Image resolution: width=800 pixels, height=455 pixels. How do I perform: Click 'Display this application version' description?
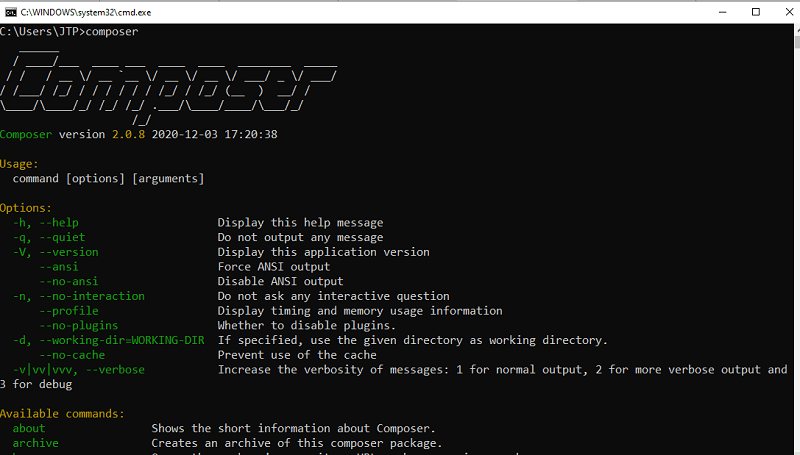[x=323, y=252]
